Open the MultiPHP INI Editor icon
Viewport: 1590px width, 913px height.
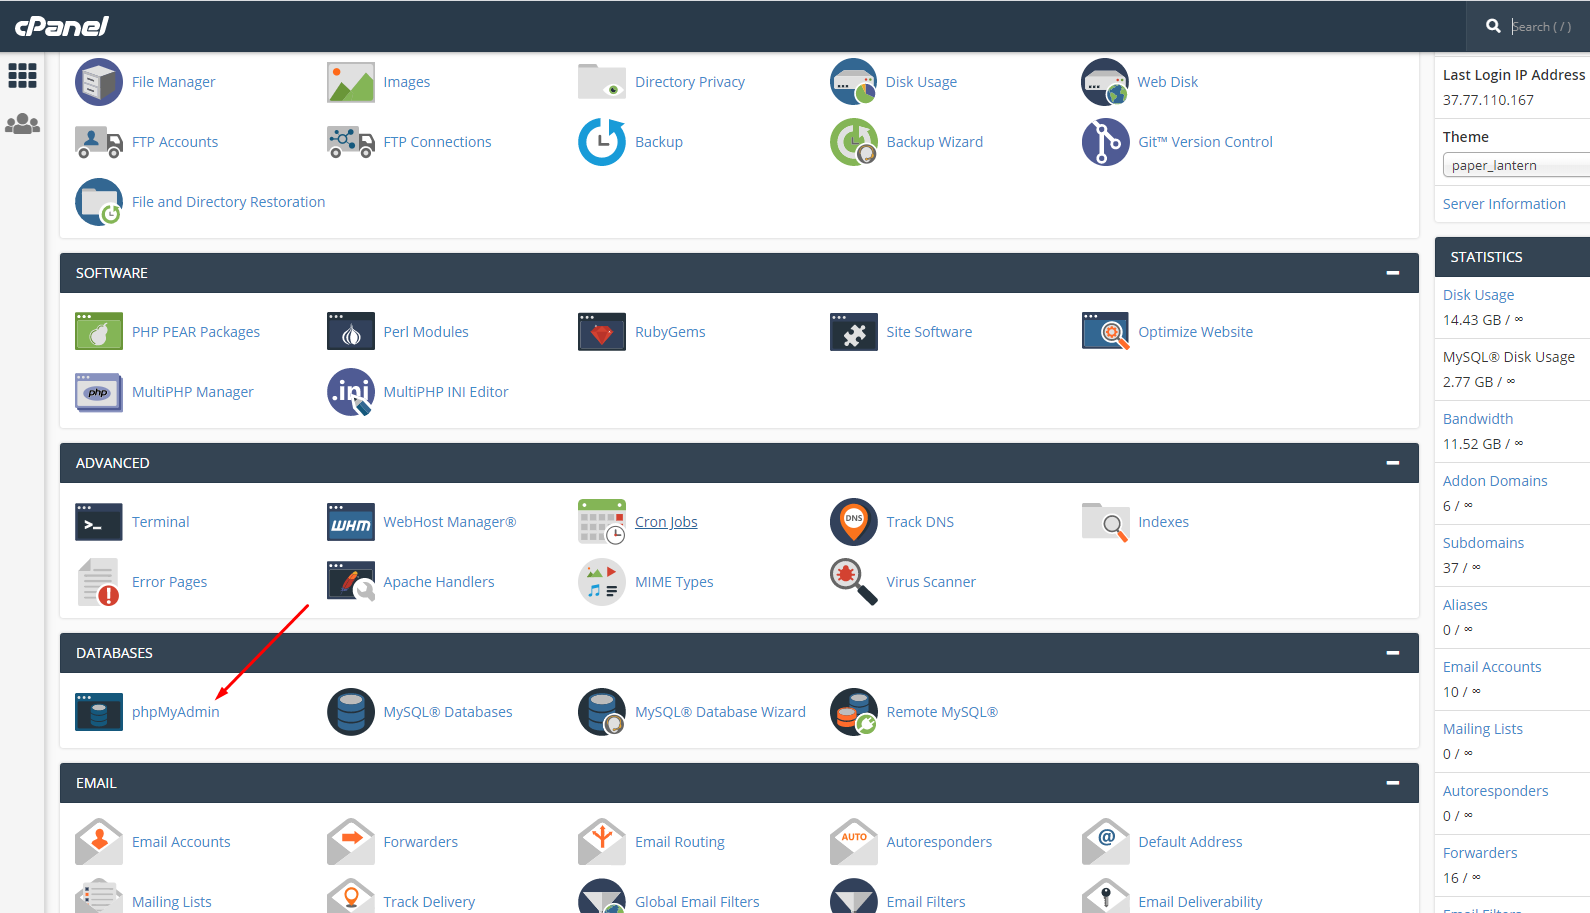[x=351, y=392]
